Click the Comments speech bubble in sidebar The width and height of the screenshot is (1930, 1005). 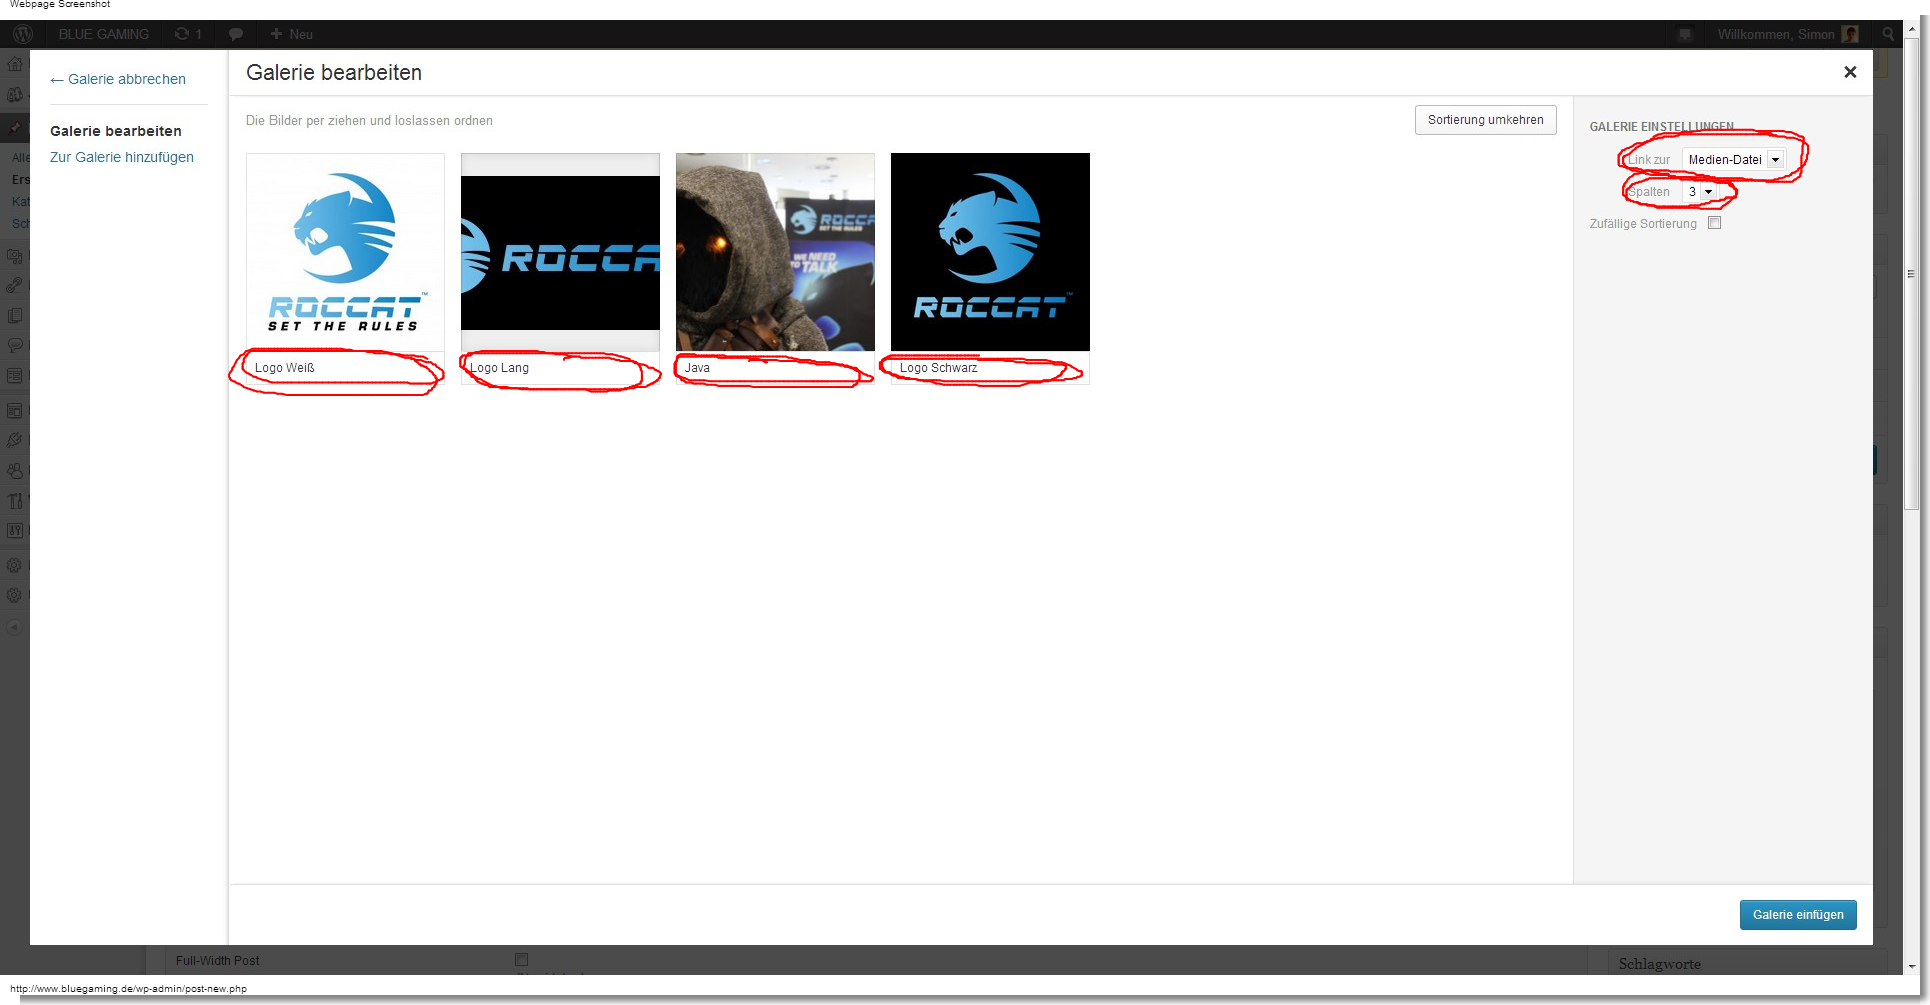pyautogui.click(x=15, y=345)
